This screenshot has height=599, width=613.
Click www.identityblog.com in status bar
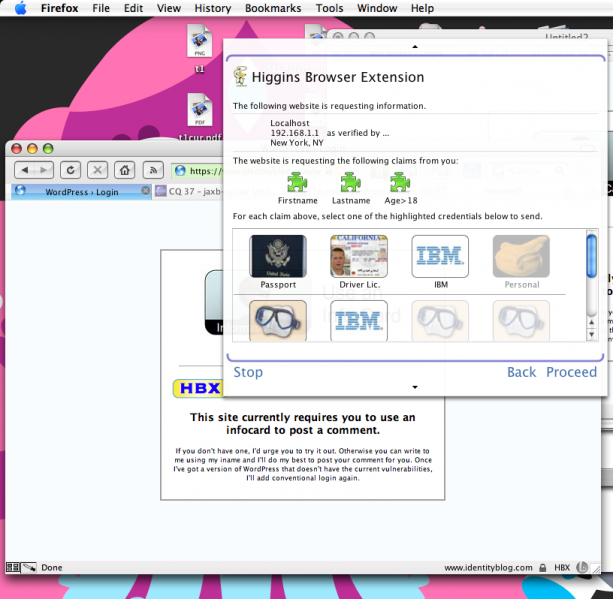[x=488, y=567]
